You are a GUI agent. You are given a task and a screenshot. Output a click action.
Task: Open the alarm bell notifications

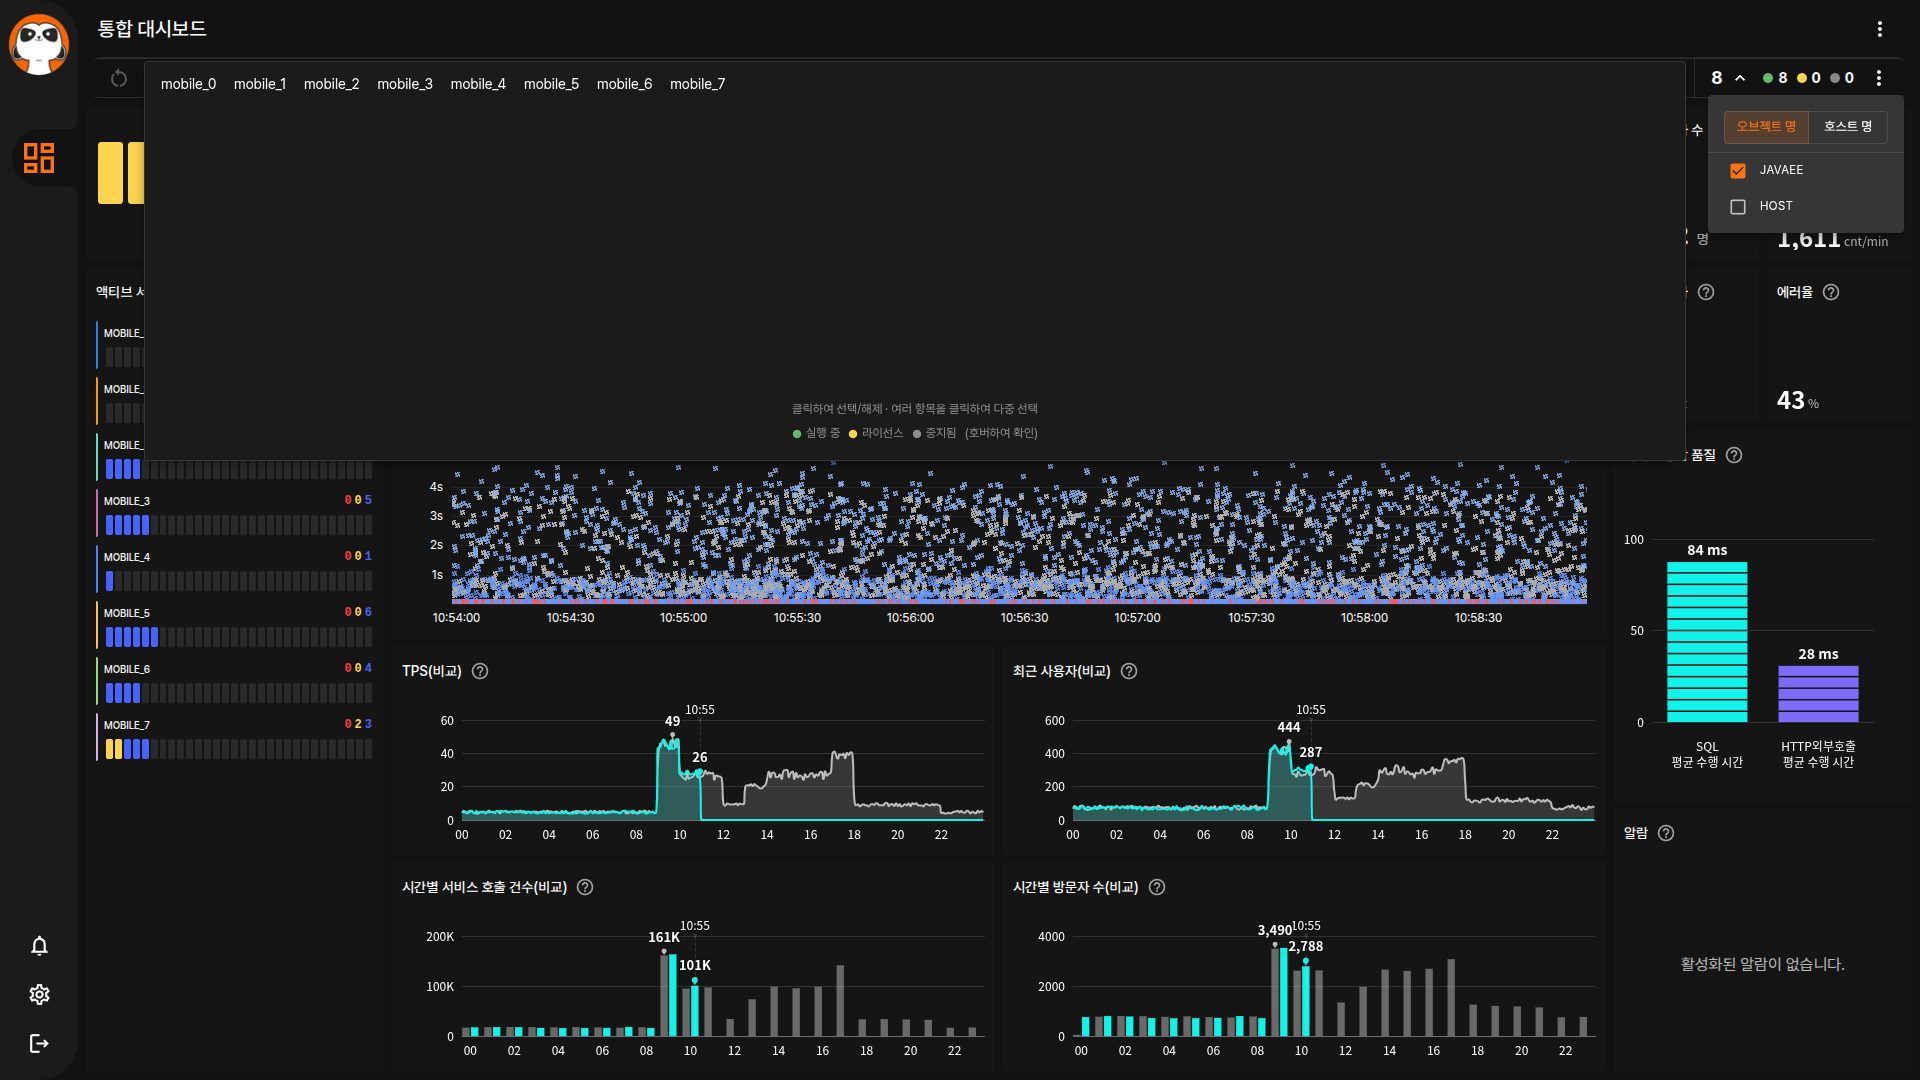pyautogui.click(x=39, y=946)
